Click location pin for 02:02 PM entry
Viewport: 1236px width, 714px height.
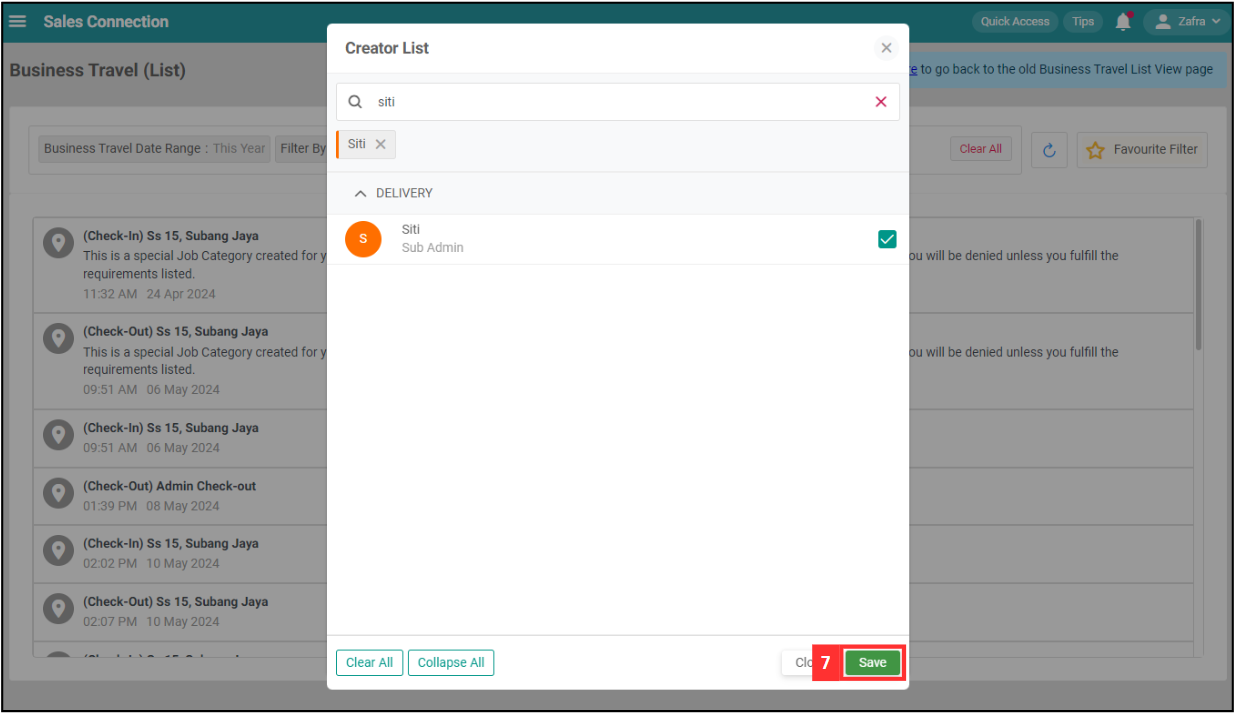click(x=58, y=550)
